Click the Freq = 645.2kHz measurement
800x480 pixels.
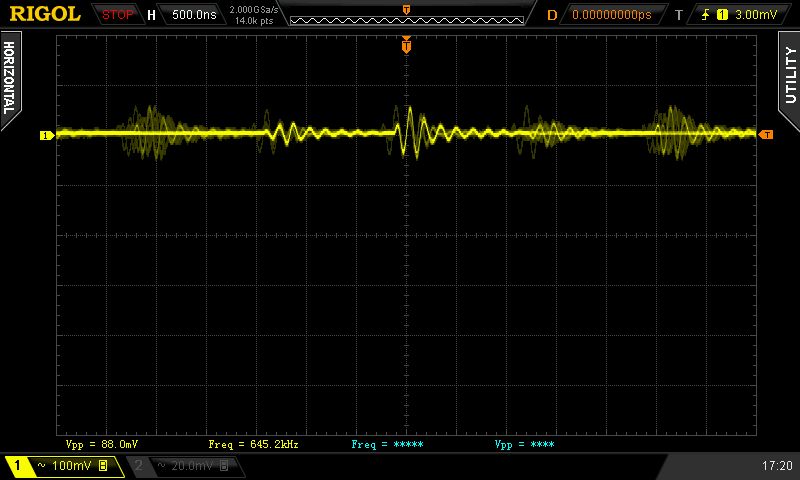coord(253,444)
